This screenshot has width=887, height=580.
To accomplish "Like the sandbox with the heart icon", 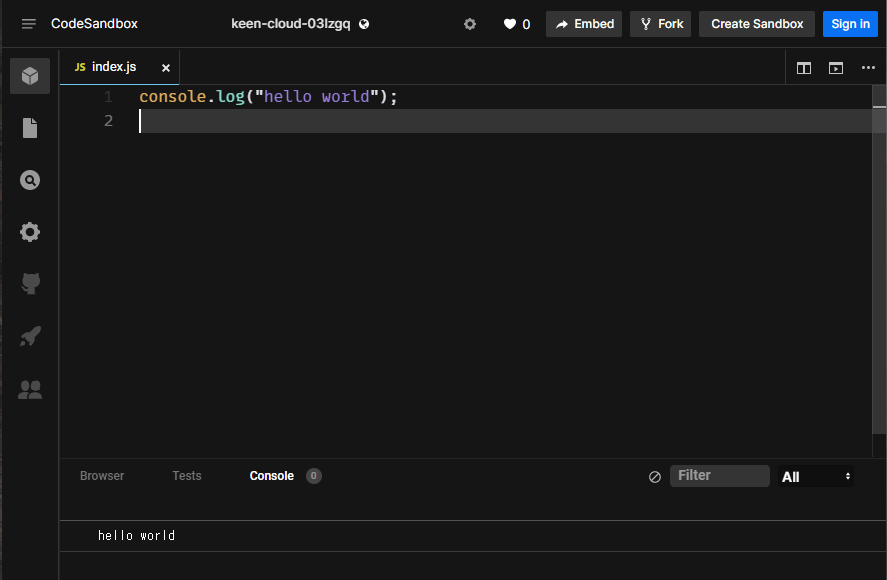I will click(510, 24).
